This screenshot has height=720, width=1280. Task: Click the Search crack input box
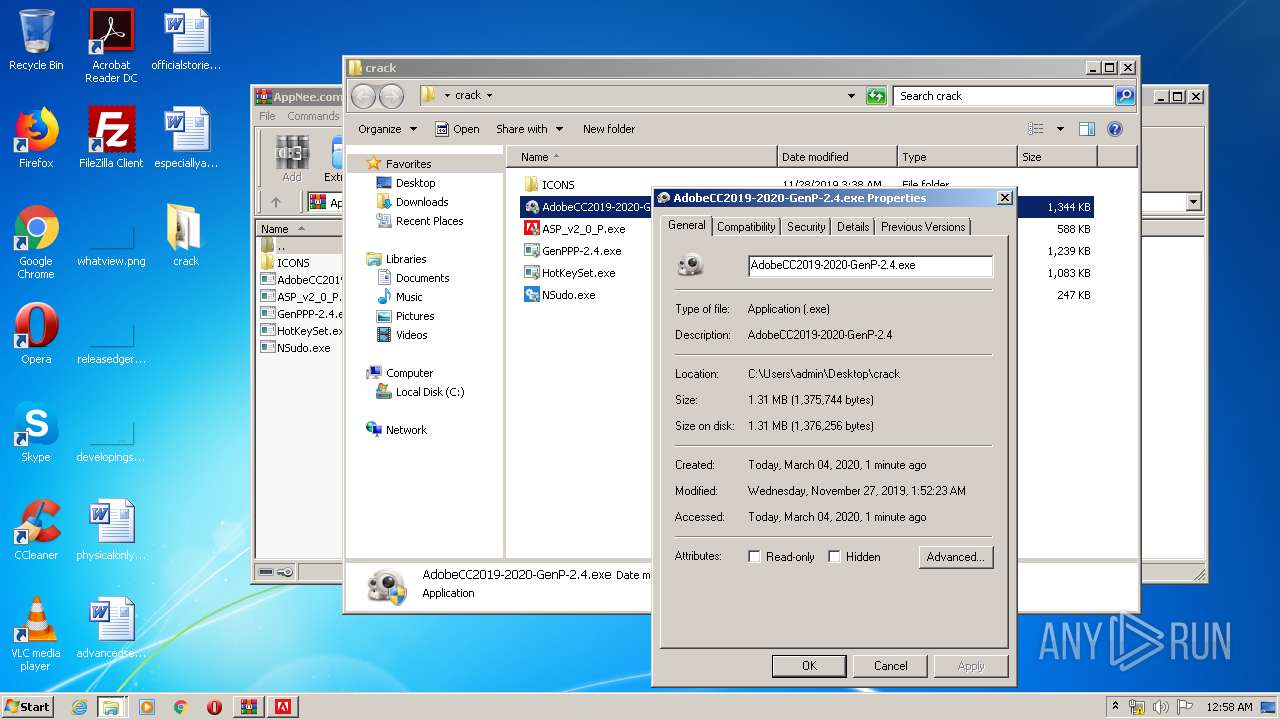pos(1003,96)
